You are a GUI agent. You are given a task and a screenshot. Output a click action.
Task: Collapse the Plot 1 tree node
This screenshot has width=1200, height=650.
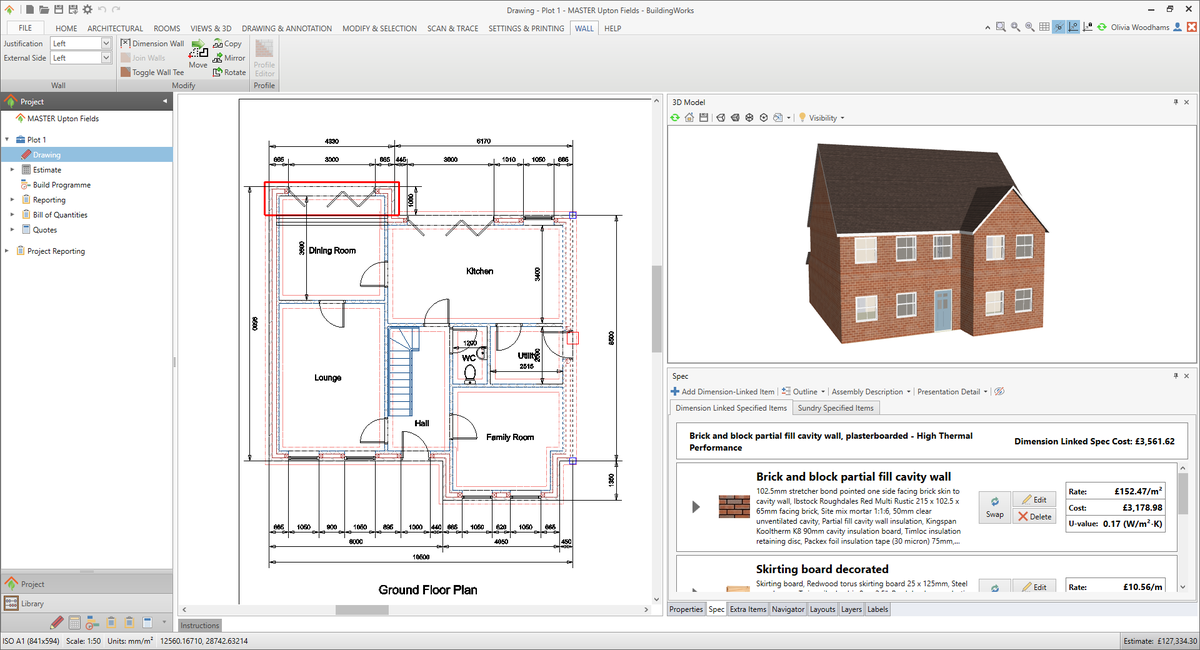[7, 140]
